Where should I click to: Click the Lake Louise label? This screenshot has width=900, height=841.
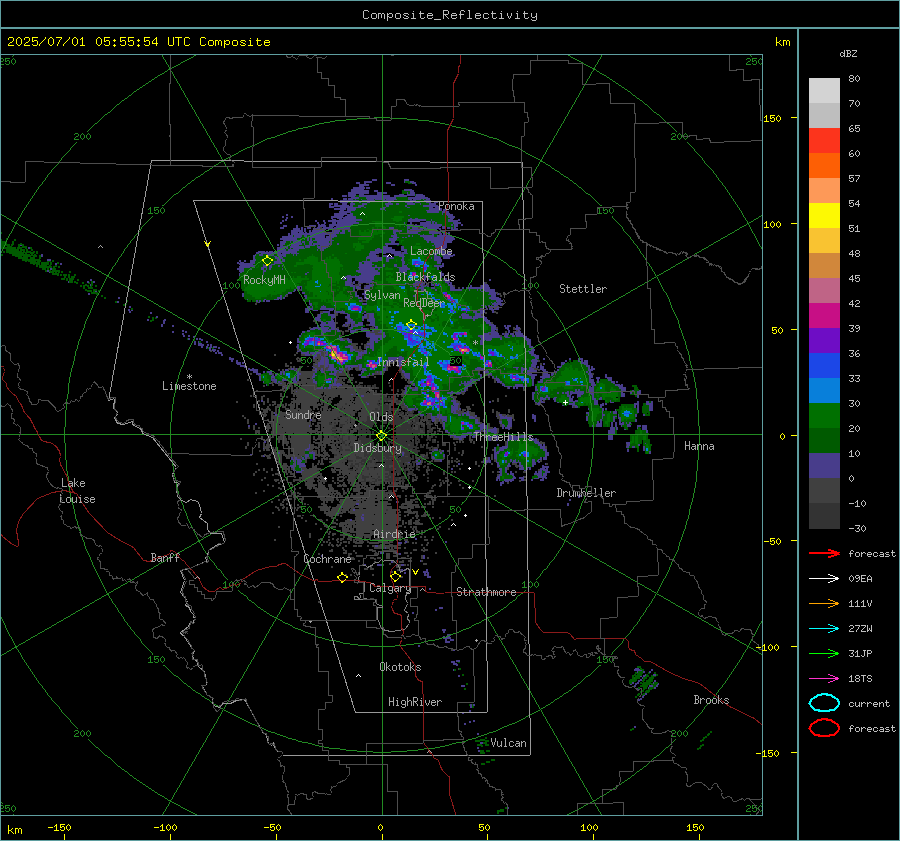[x=77, y=491]
